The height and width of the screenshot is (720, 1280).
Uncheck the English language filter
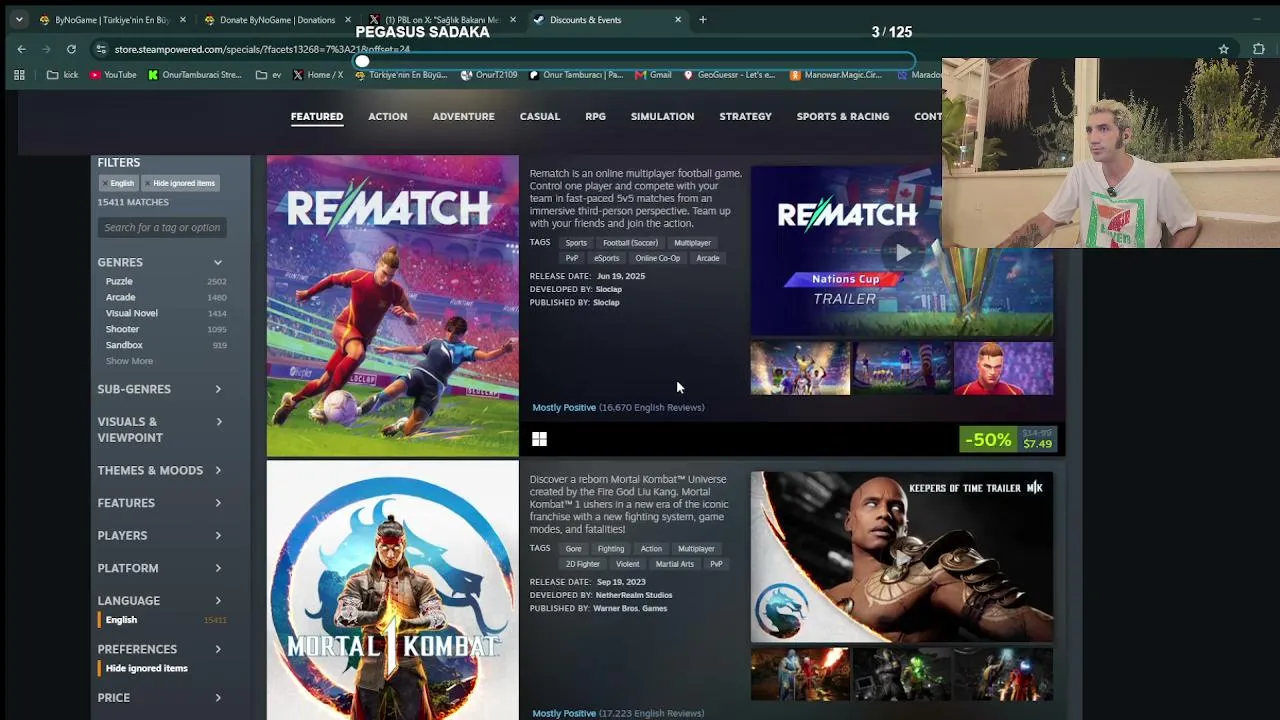[121, 620]
